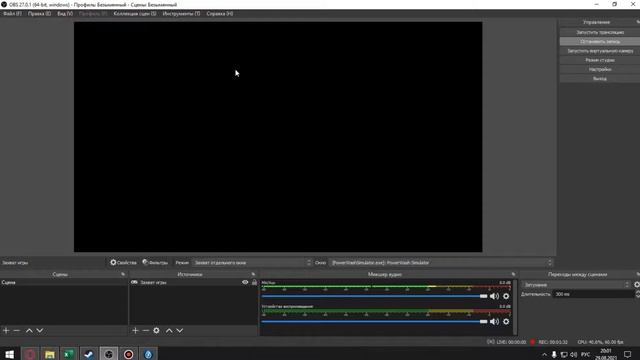Image resolution: width=640 pixels, height=360 pixels.
Task: Remove the selected scene with the minus icon
Action: tap(17, 330)
